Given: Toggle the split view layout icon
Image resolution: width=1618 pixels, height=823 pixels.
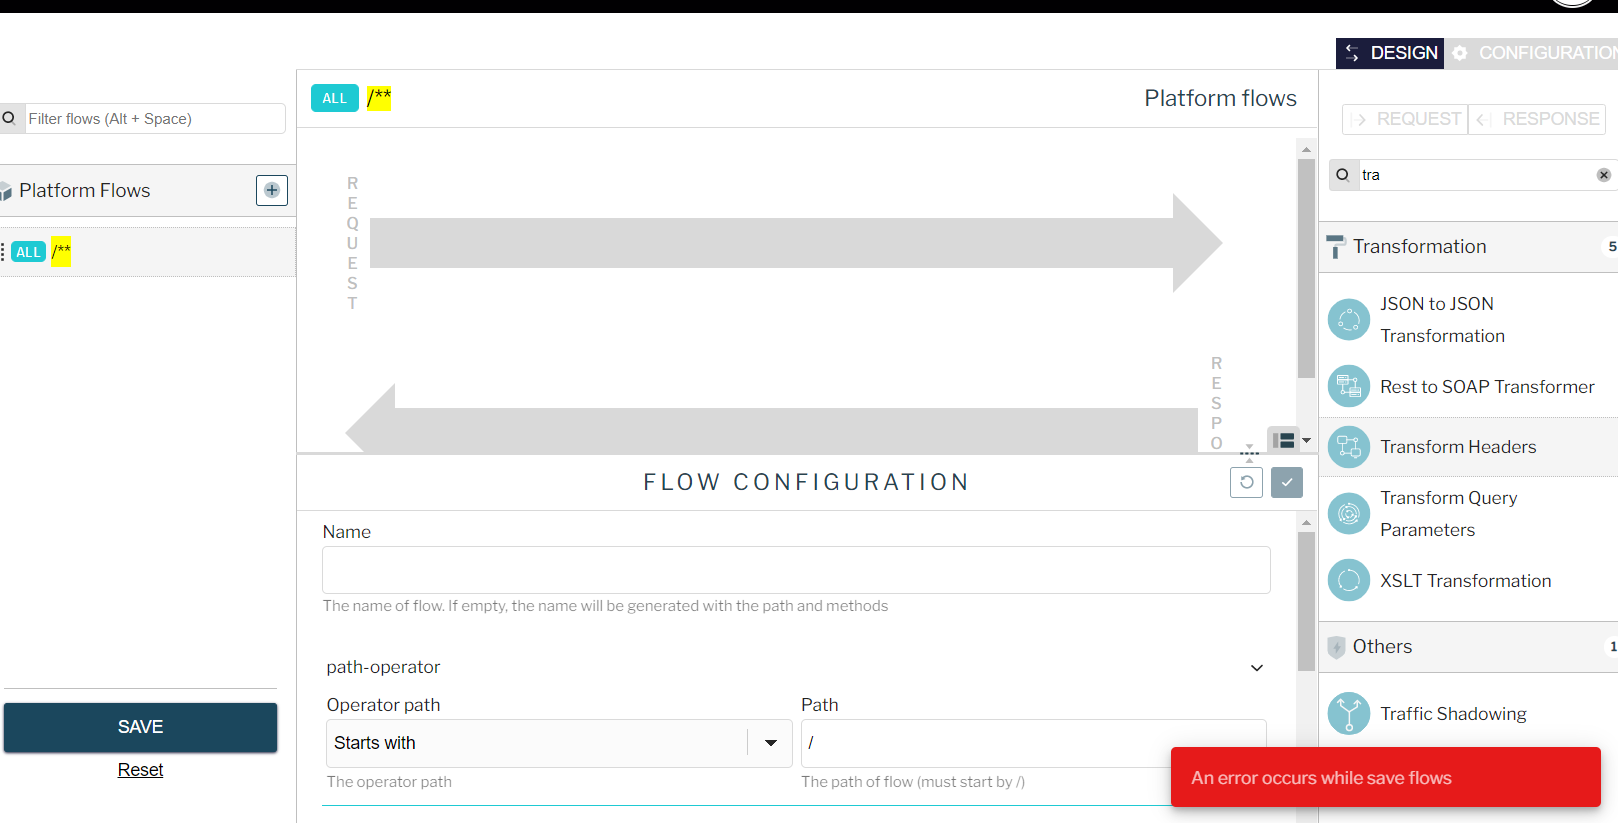Looking at the screenshot, I should tap(1284, 440).
